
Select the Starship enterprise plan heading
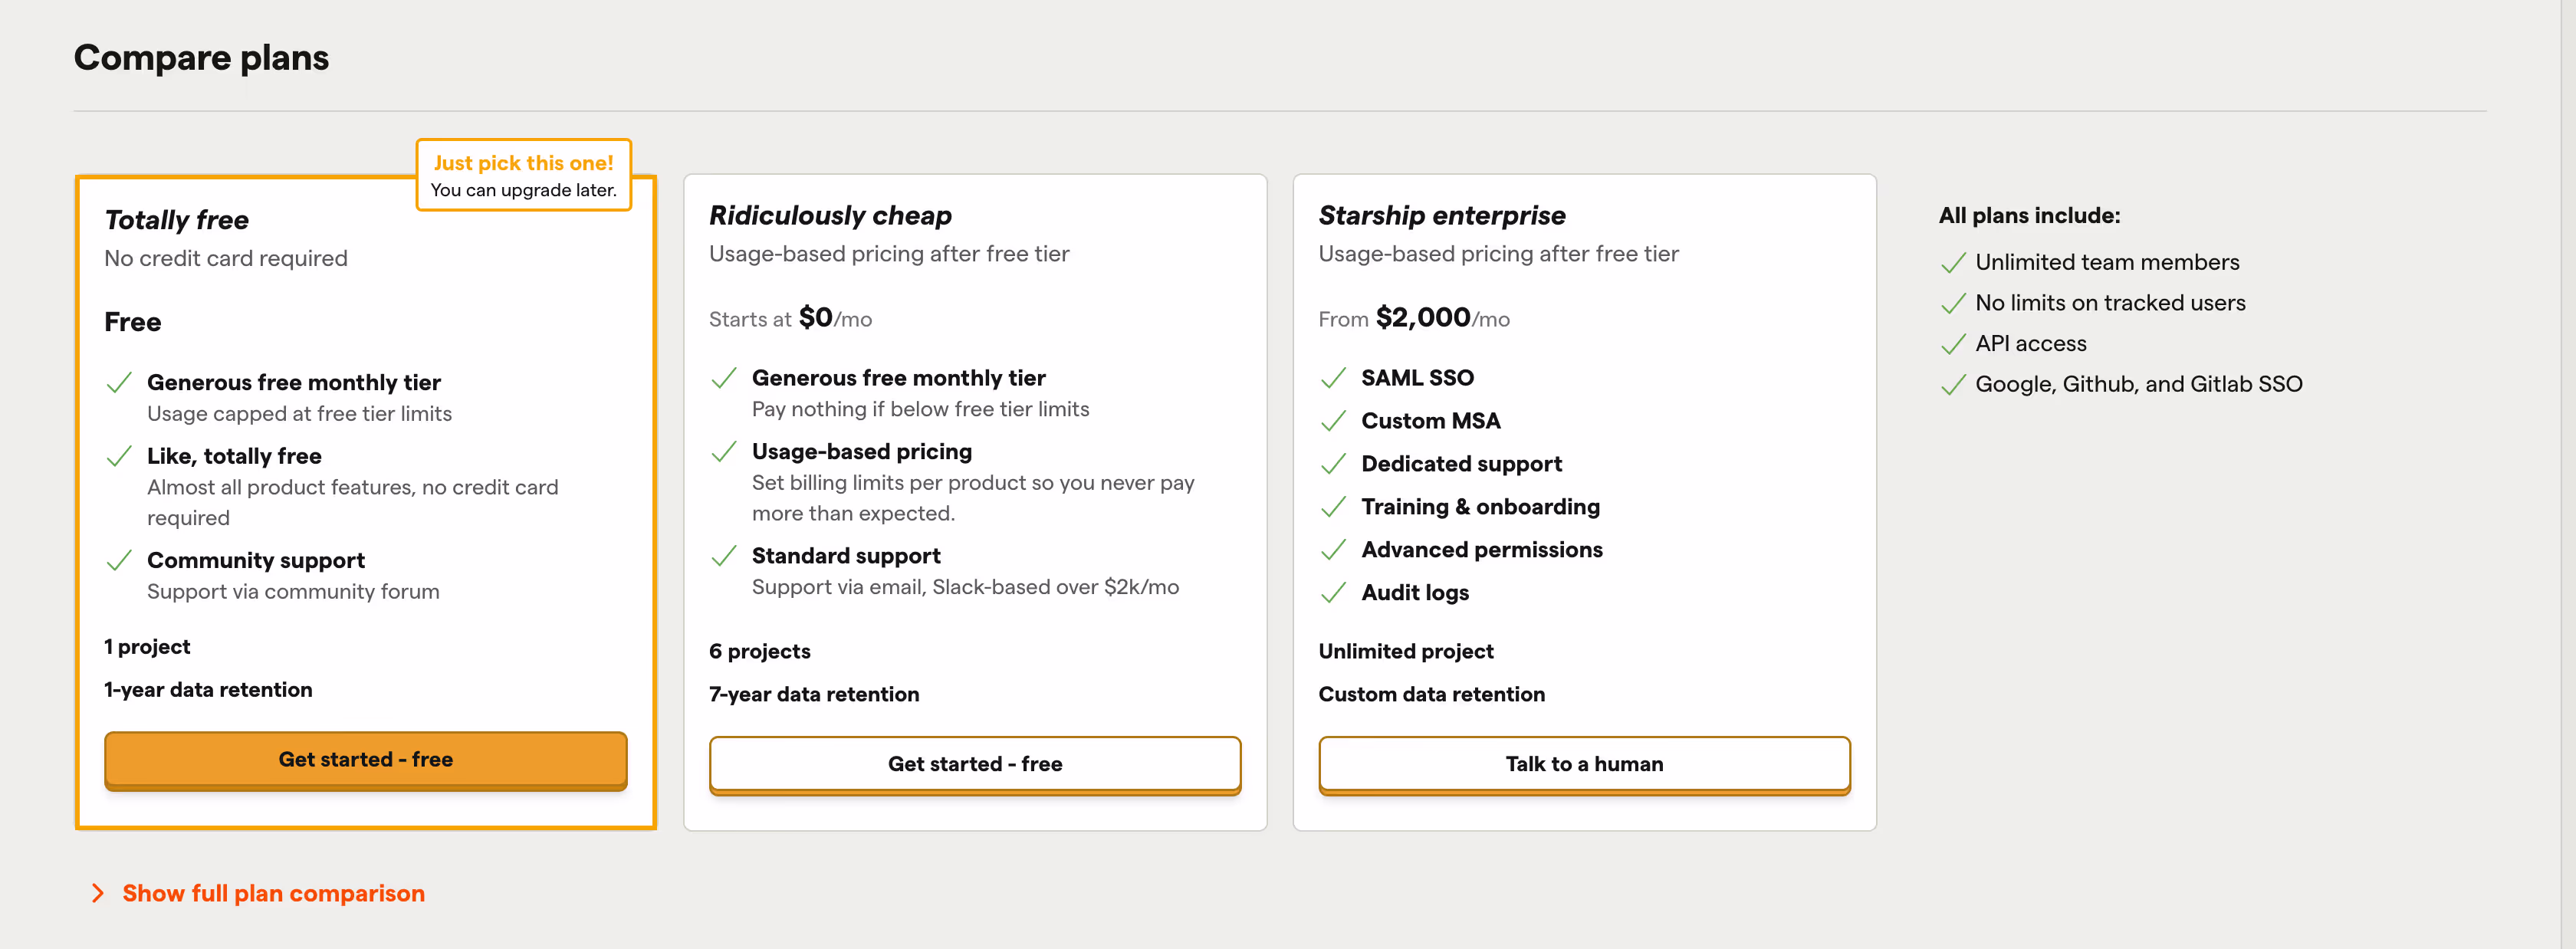point(1441,215)
